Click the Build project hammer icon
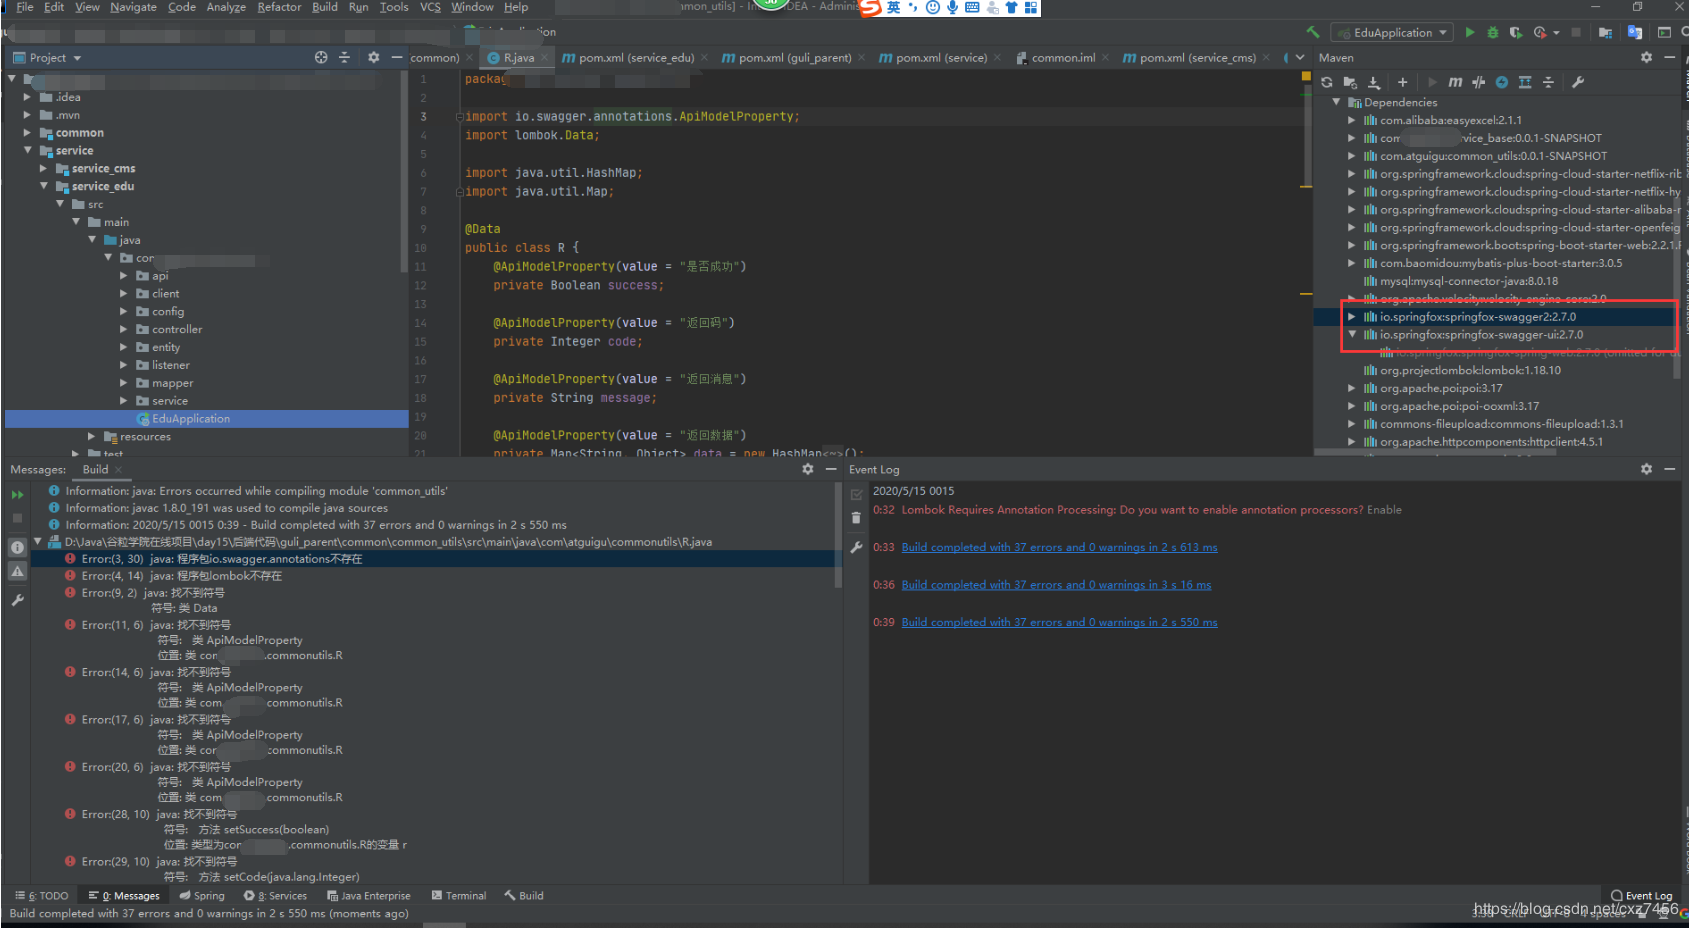1689x928 pixels. pos(1313,32)
